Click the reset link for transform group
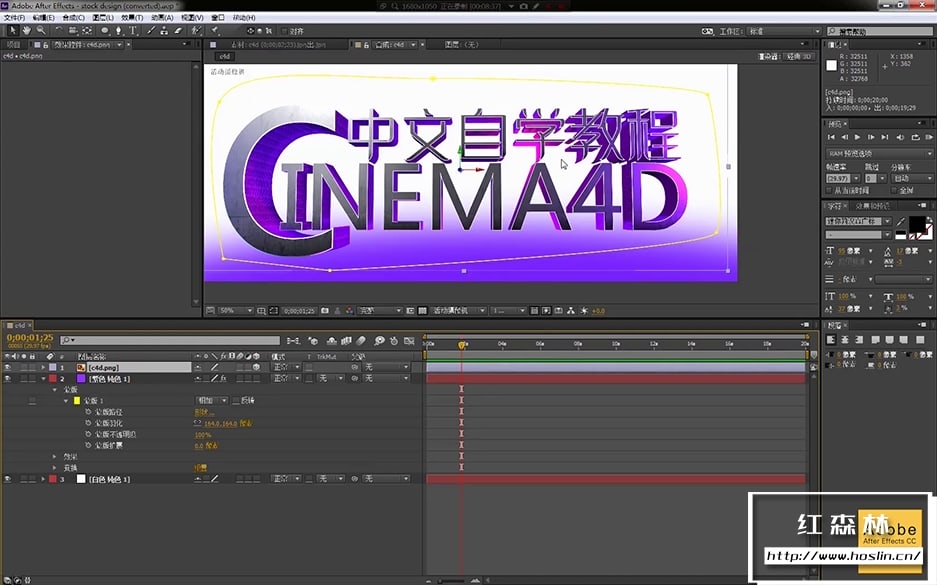The height and width of the screenshot is (585, 937). click(201, 468)
